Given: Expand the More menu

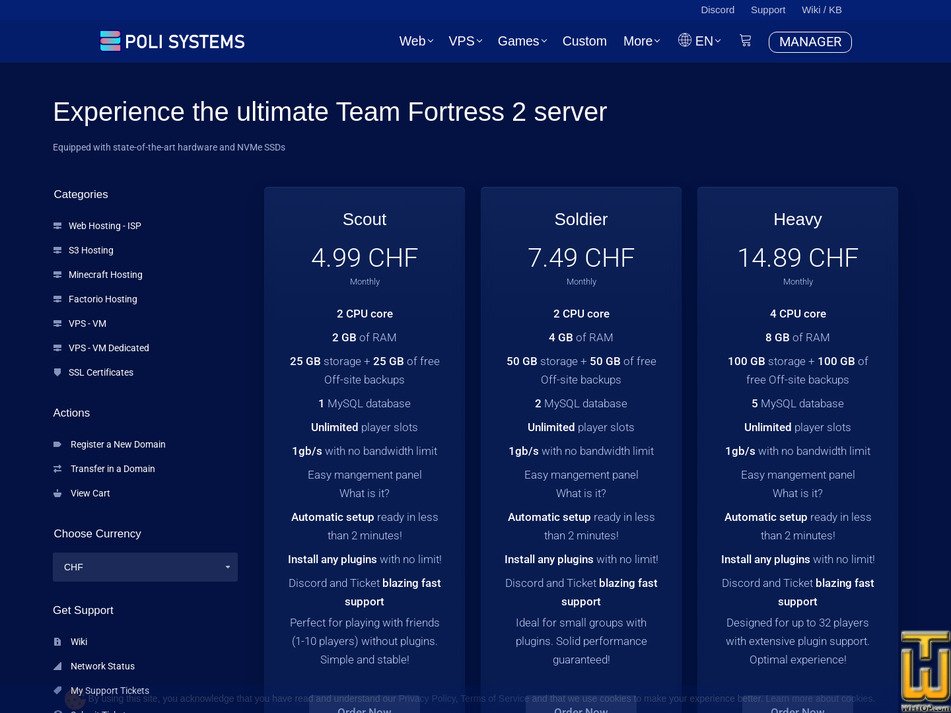Looking at the screenshot, I should point(642,41).
